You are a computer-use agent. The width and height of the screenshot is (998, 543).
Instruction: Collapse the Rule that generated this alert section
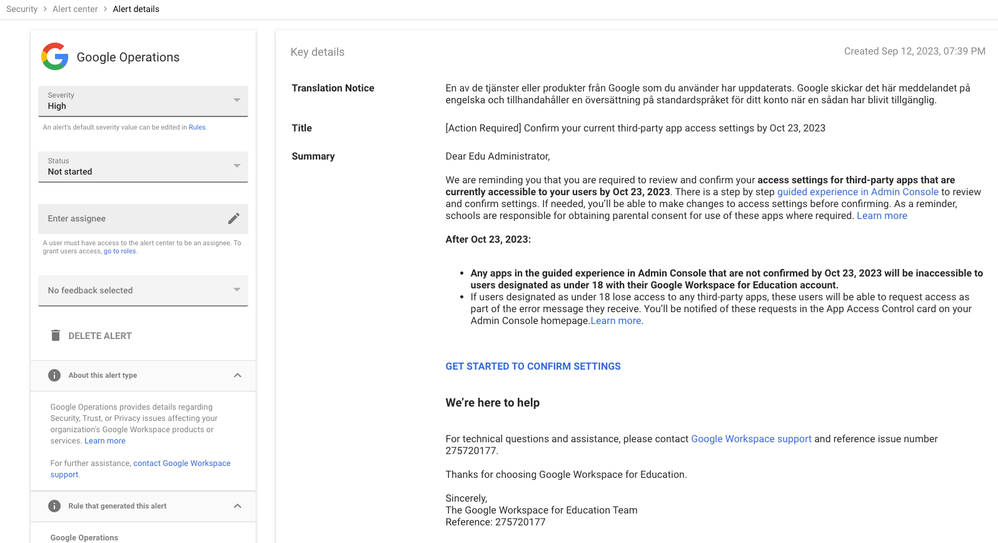click(237, 506)
